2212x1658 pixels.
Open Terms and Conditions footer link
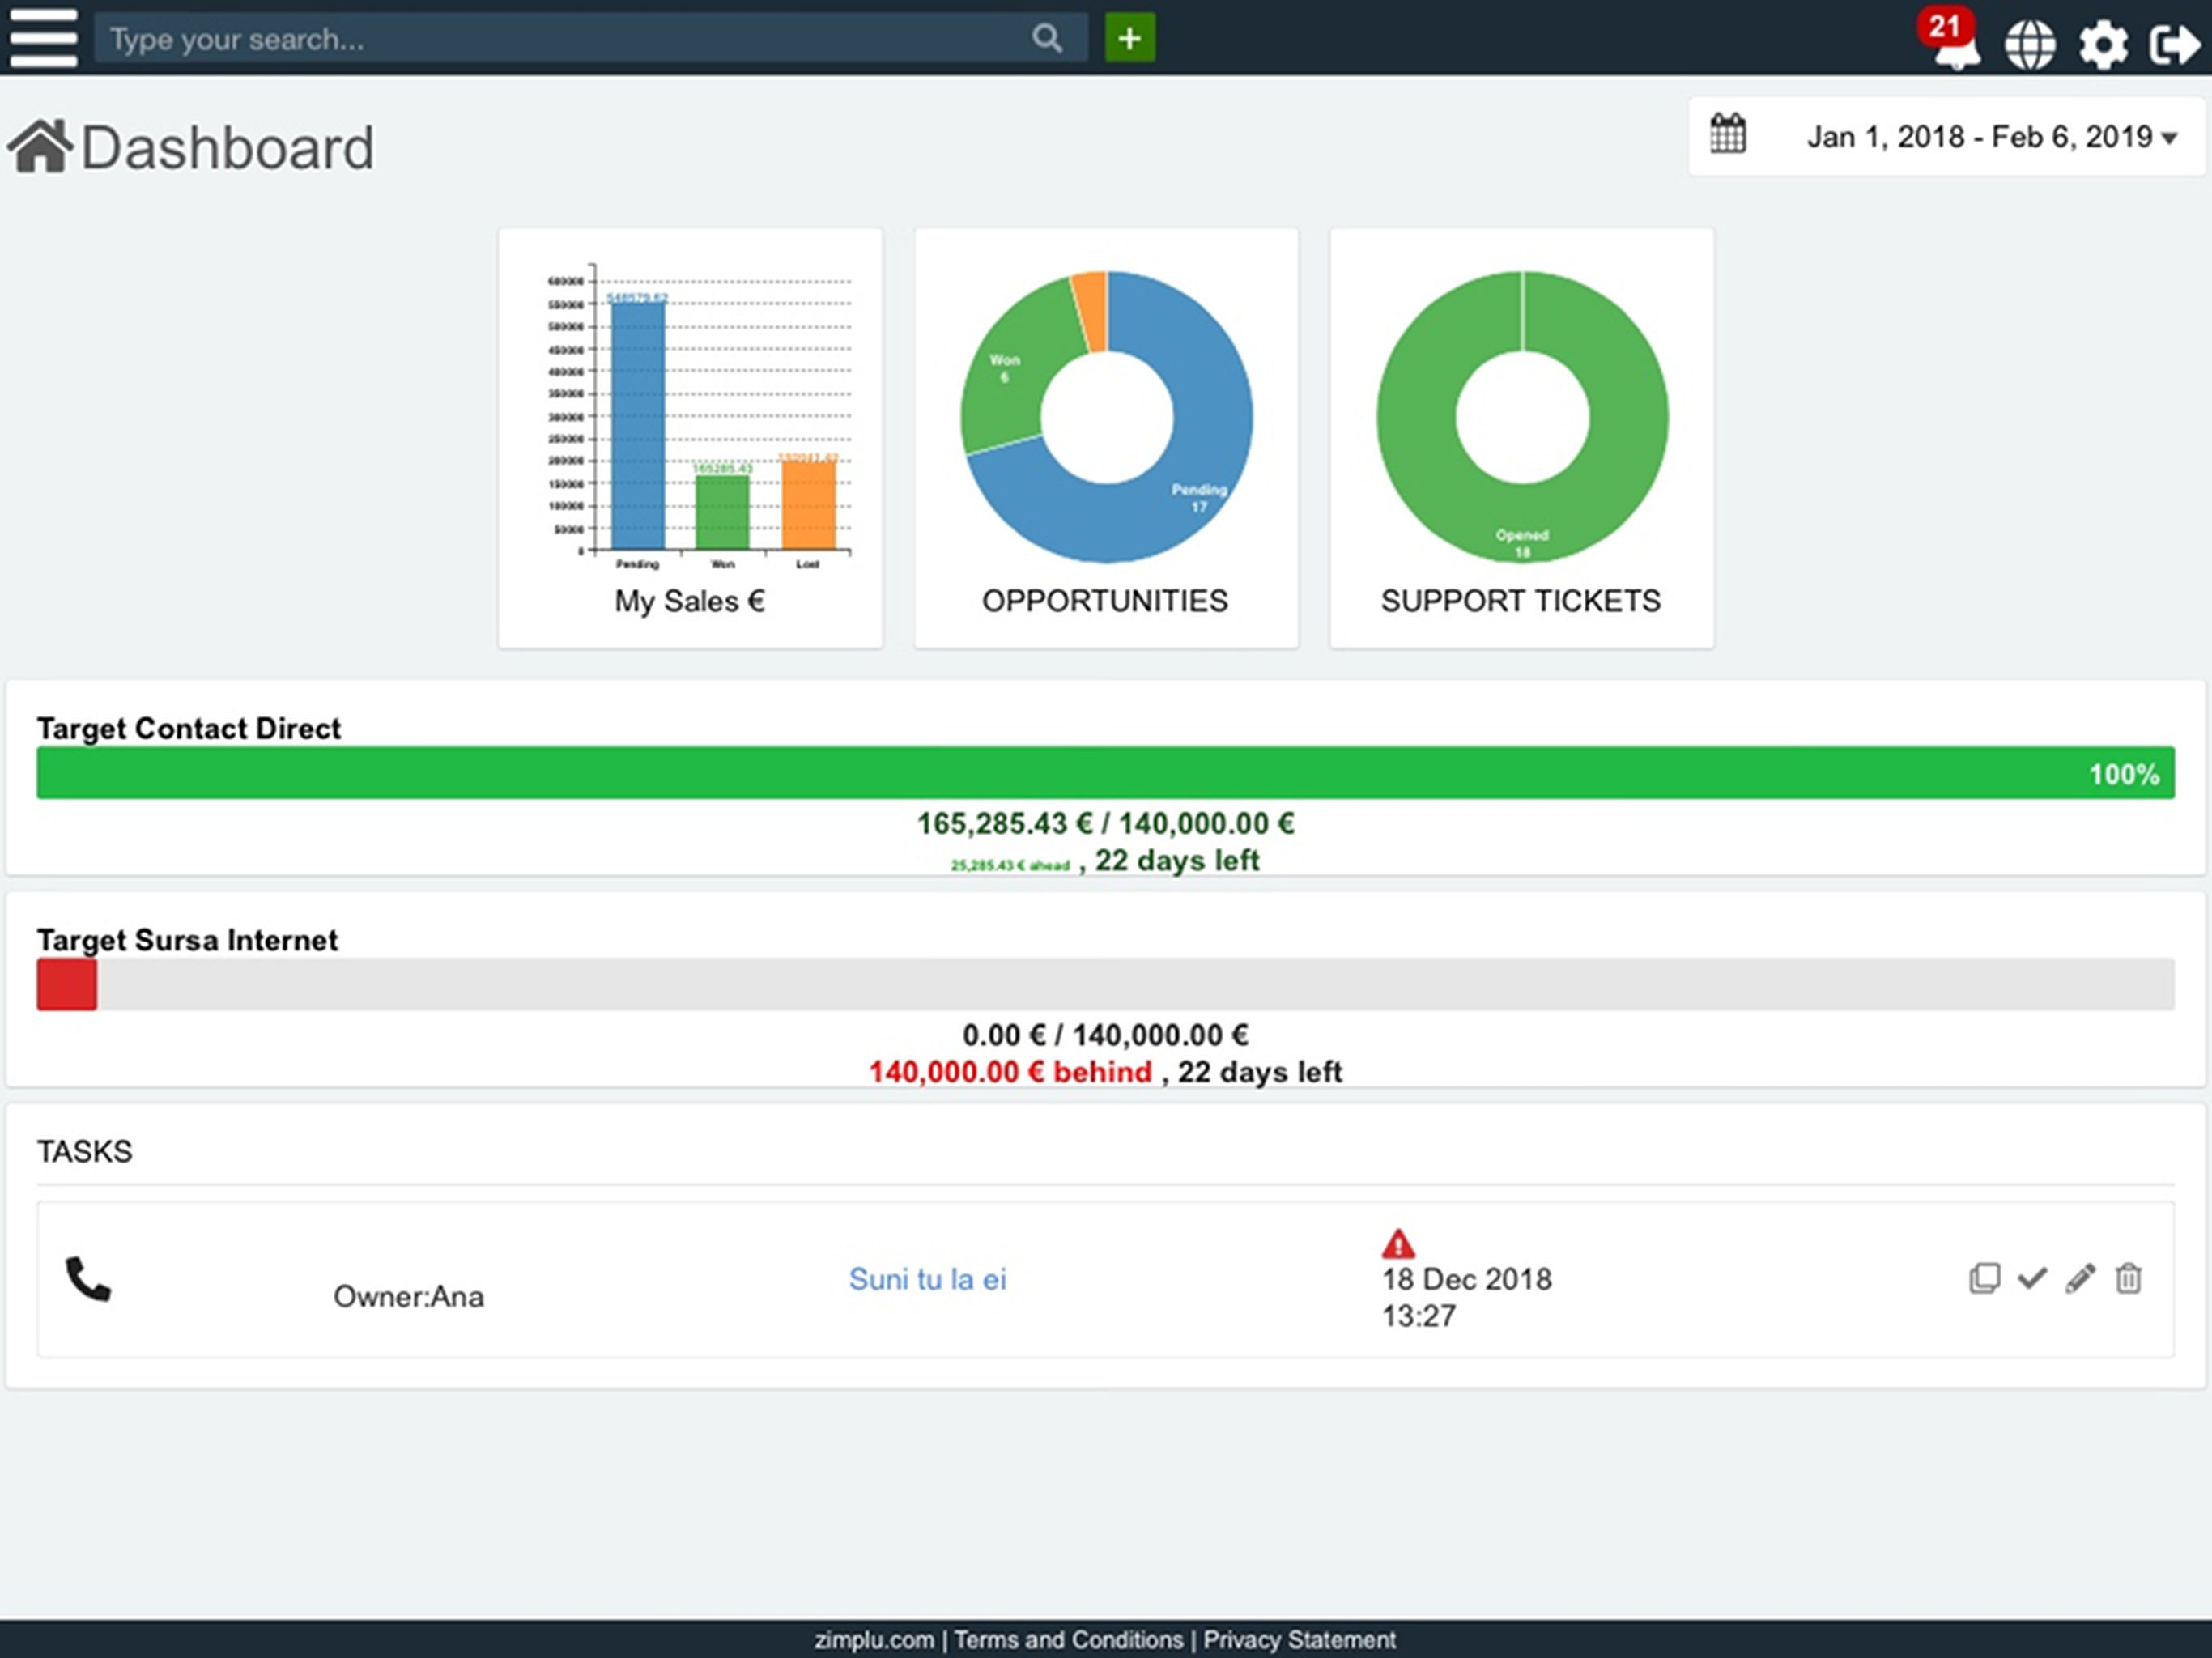(x=1068, y=1640)
